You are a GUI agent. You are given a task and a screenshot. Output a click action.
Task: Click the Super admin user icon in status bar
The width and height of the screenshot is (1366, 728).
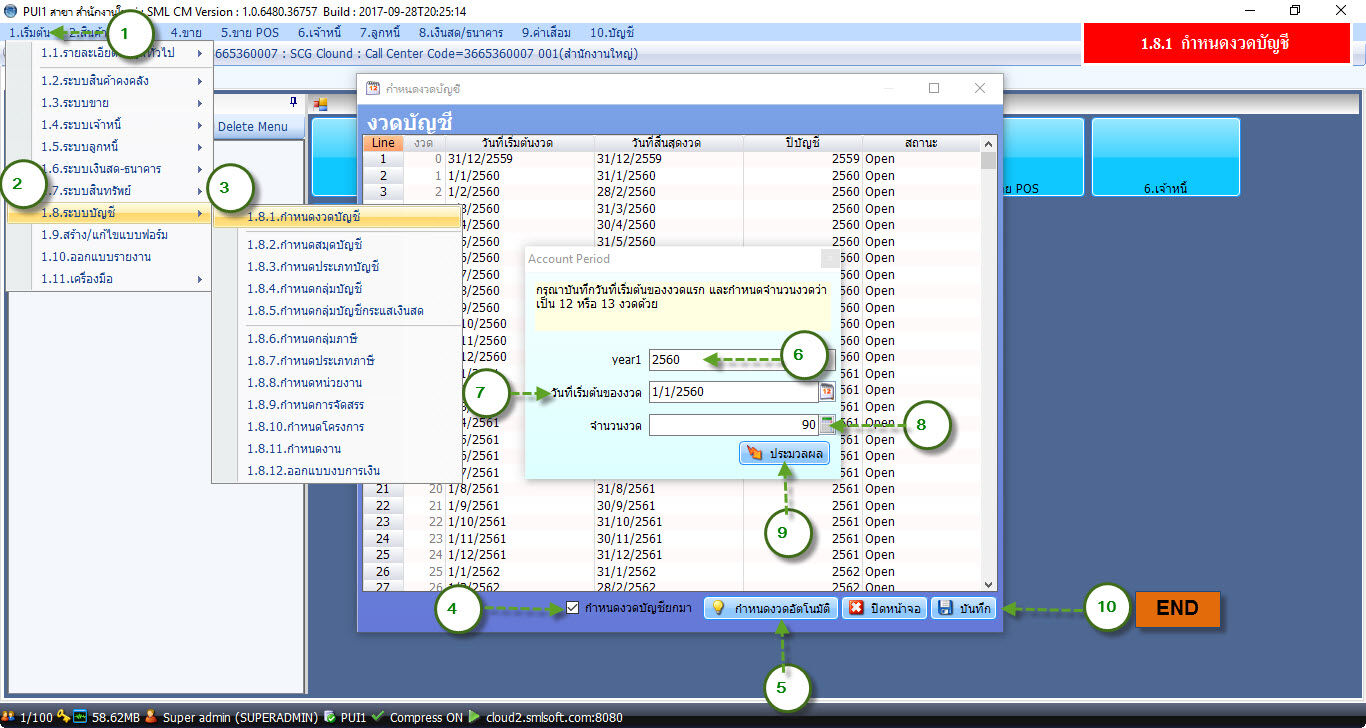[150, 717]
